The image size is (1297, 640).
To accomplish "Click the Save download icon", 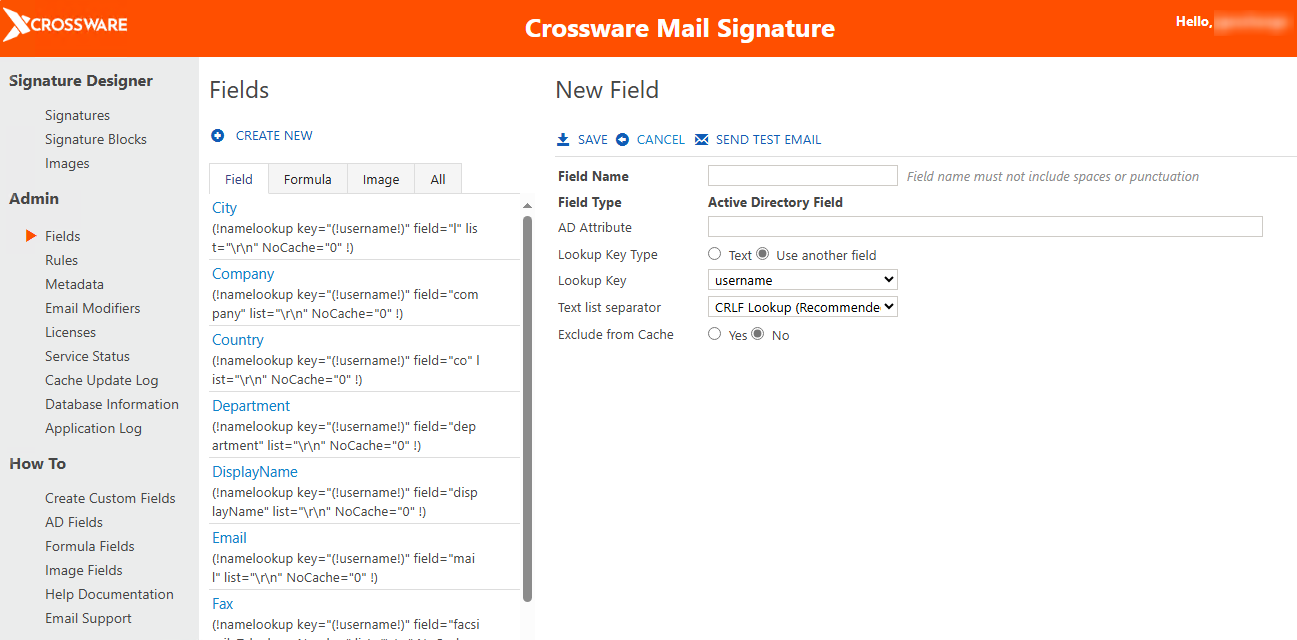I will click(x=563, y=140).
